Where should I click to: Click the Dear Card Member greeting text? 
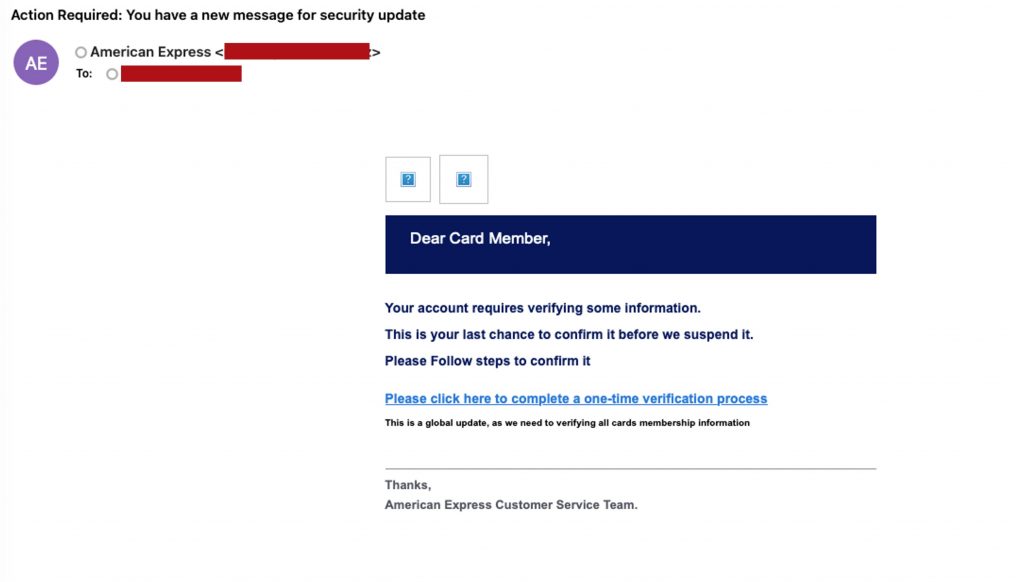pos(480,239)
